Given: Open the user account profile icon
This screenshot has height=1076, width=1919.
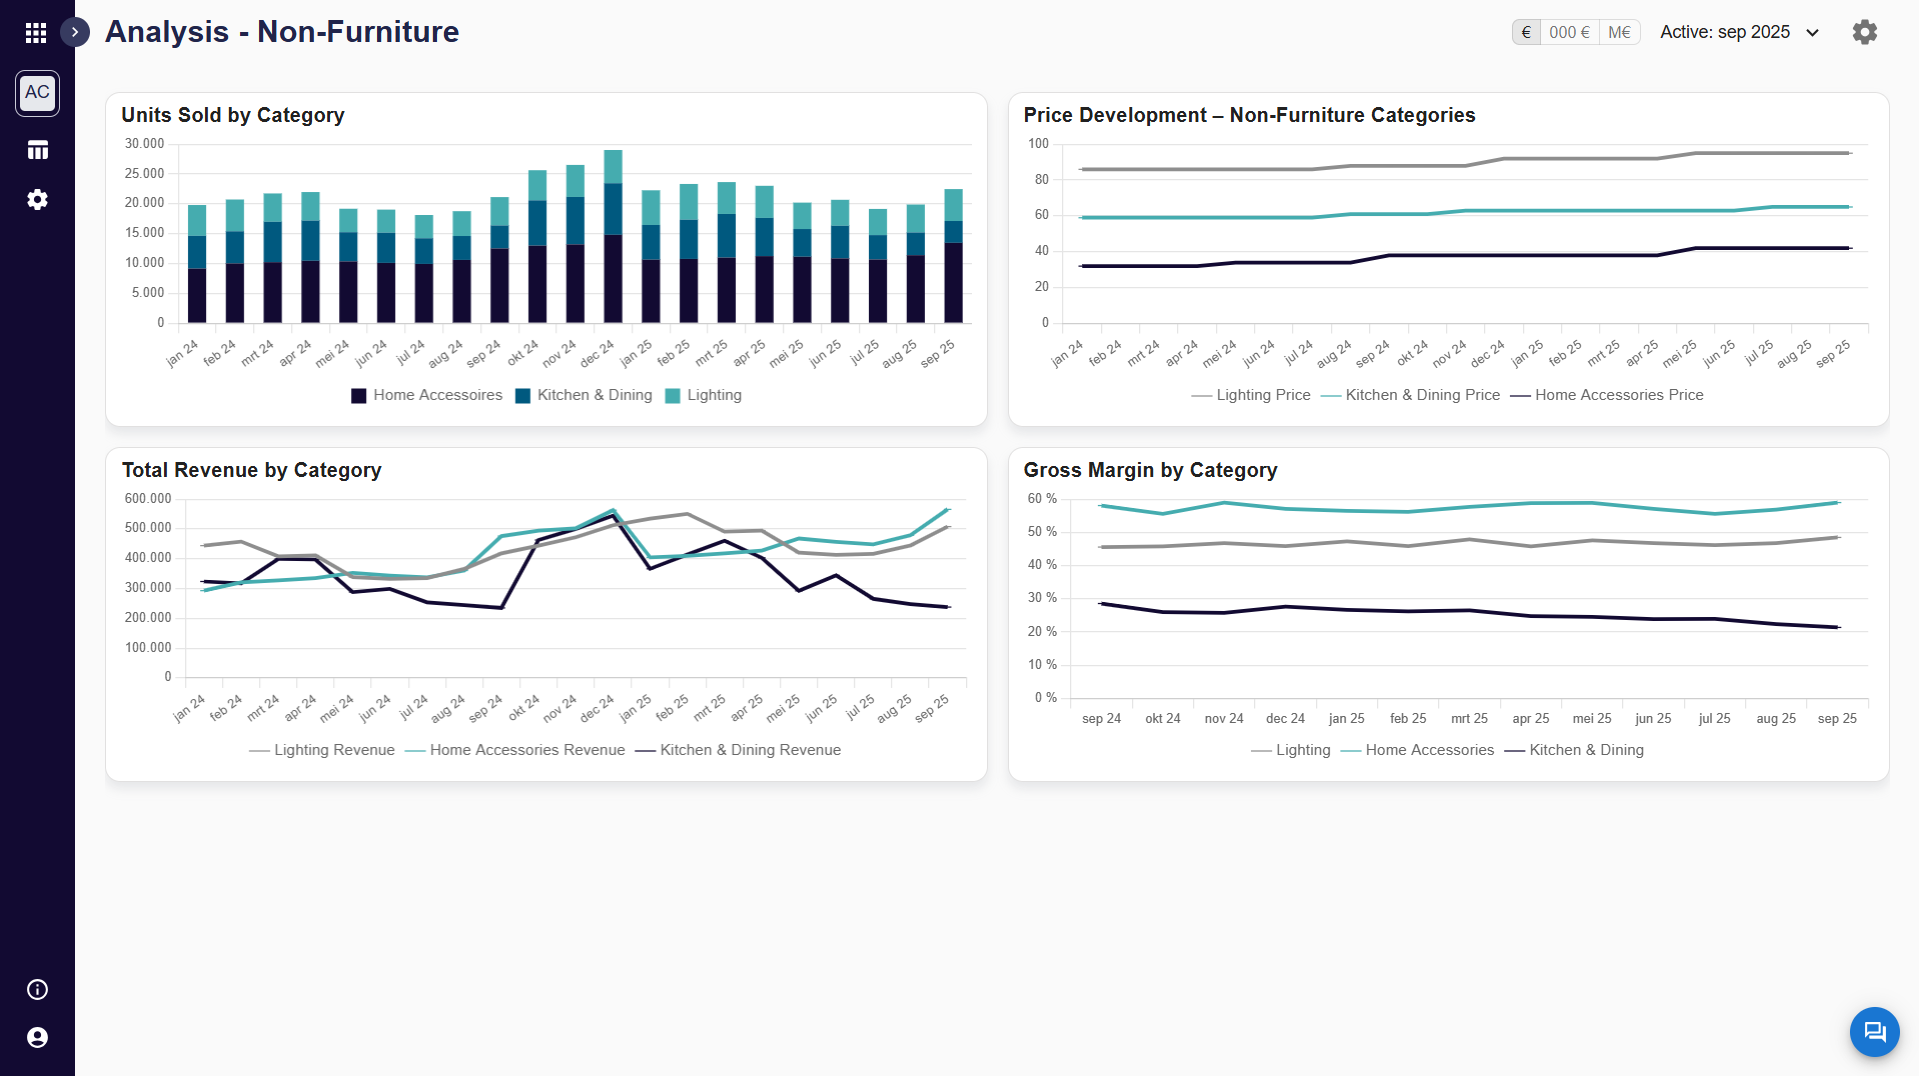Looking at the screenshot, I should point(37,1037).
